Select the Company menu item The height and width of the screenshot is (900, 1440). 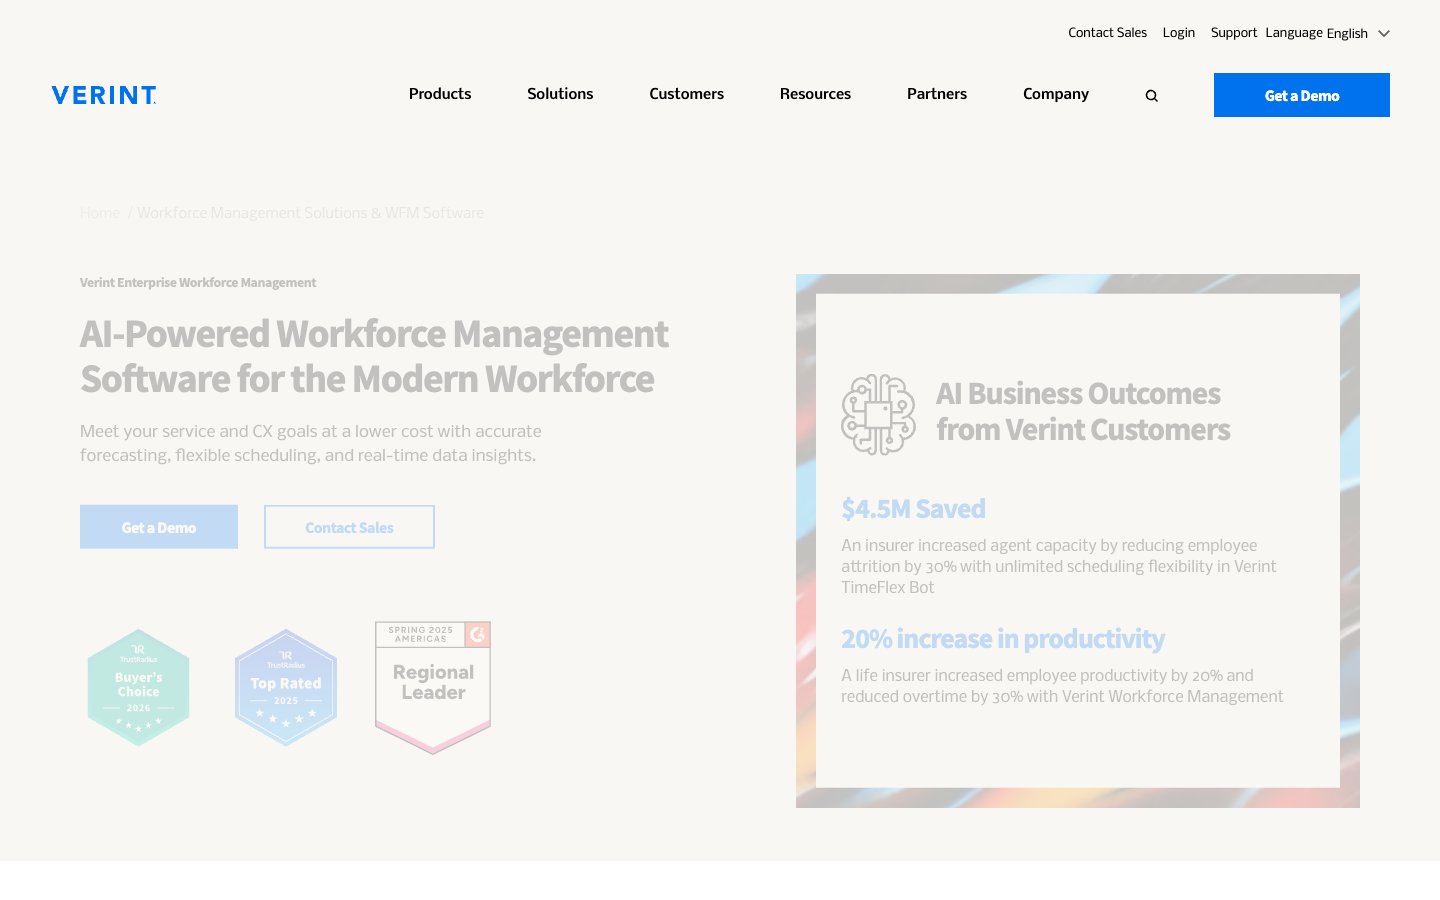[1056, 94]
